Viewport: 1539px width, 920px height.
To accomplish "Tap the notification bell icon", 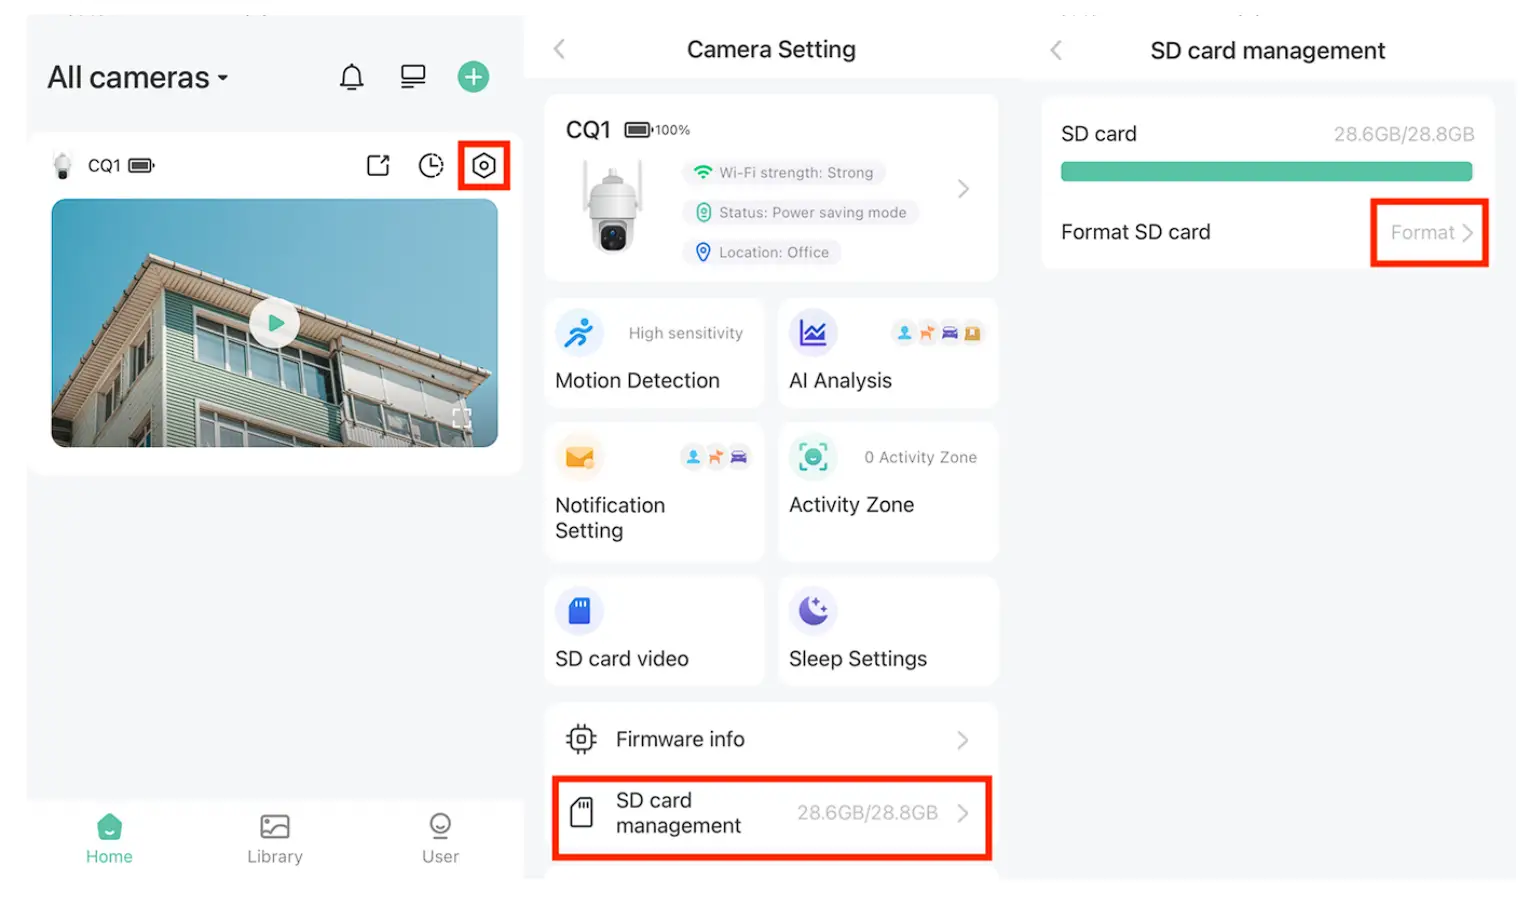I will tap(351, 77).
